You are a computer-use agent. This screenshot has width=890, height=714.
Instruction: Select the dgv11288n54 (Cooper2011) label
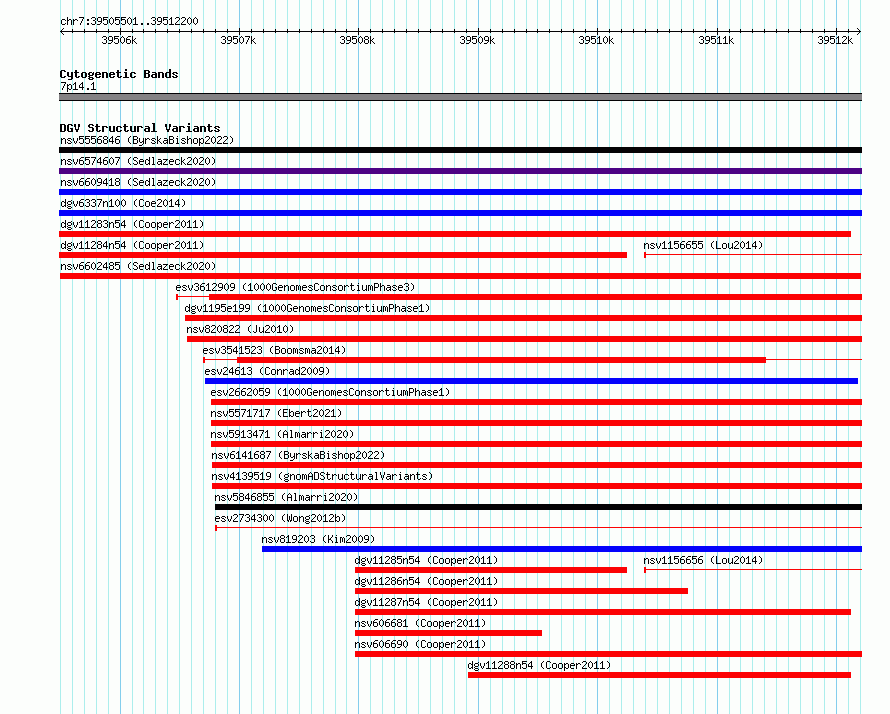tap(539, 665)
